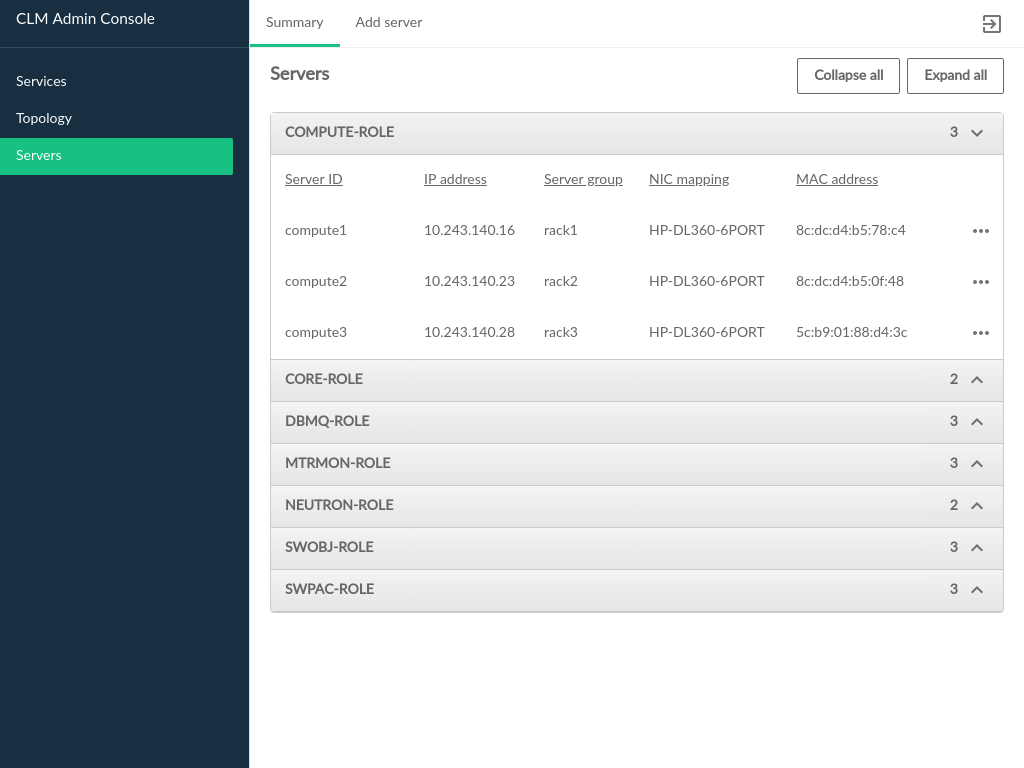Expand the SWOBJ-ROLE row

pyautogui.click(x=977, y=548)
